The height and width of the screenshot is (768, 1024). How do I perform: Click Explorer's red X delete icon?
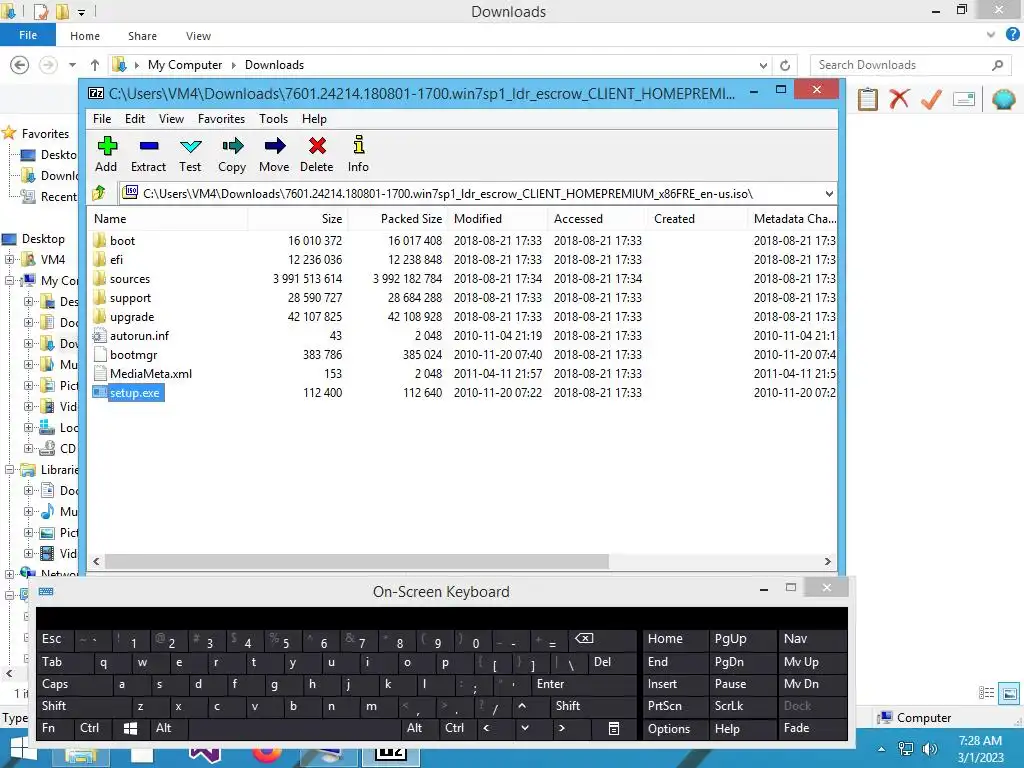(x=899, y=99)
